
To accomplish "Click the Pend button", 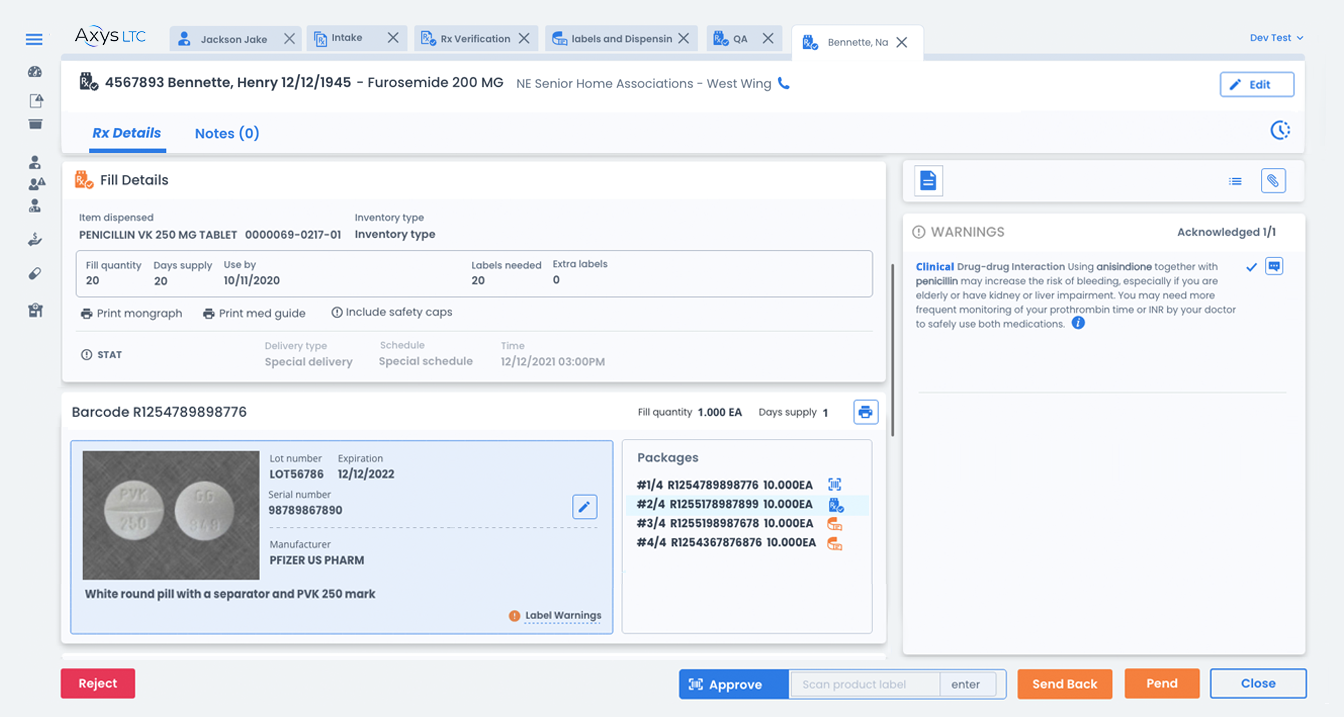I will click(1162, 683).
